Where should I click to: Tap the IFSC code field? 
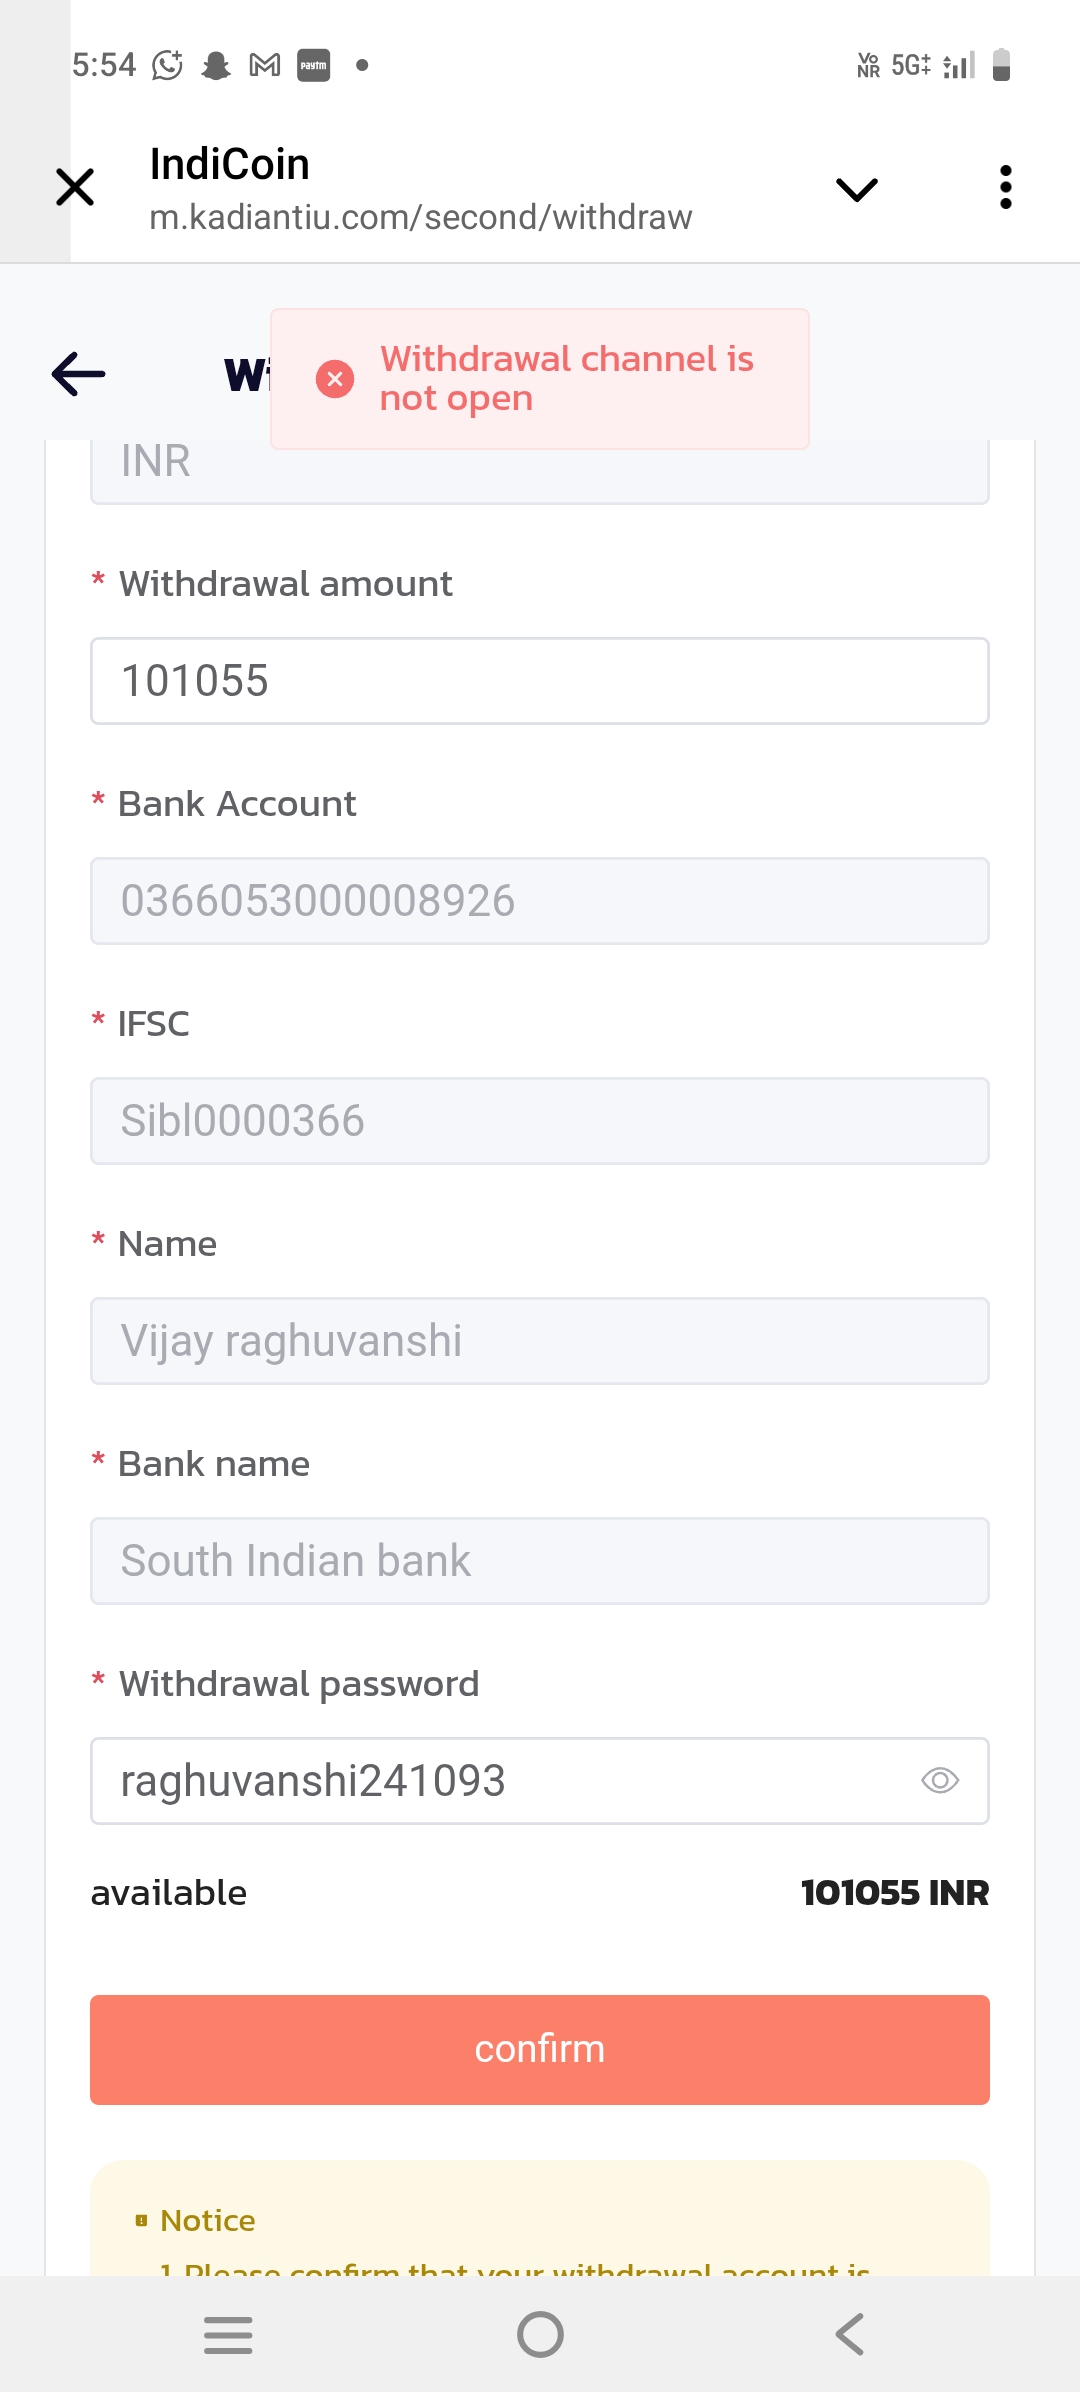(x=540, y=1121)
